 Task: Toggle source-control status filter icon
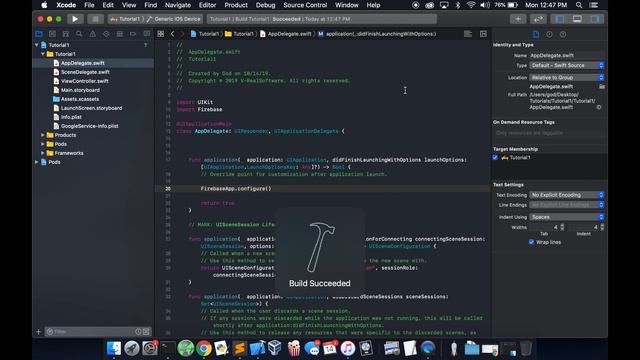(x=146, y=332)
